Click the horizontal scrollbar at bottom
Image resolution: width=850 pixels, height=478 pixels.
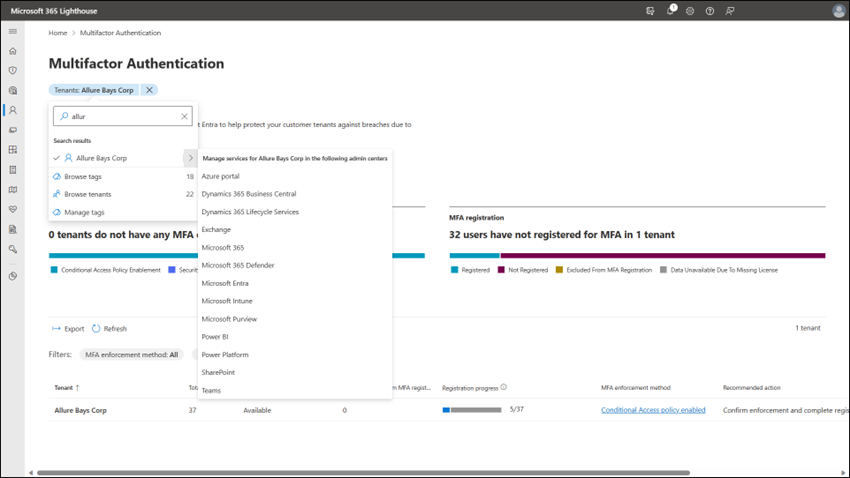(363, 473)
